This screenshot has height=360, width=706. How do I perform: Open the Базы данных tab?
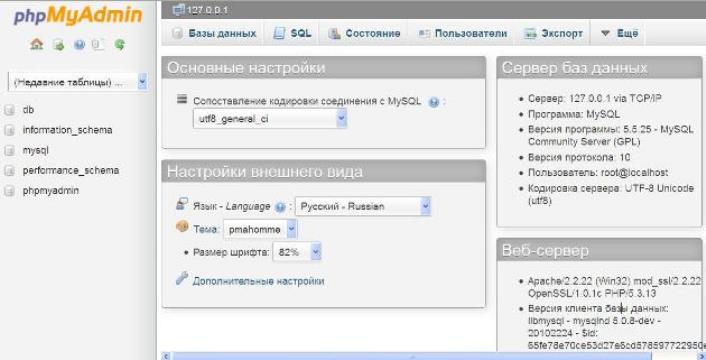(215, 33)
